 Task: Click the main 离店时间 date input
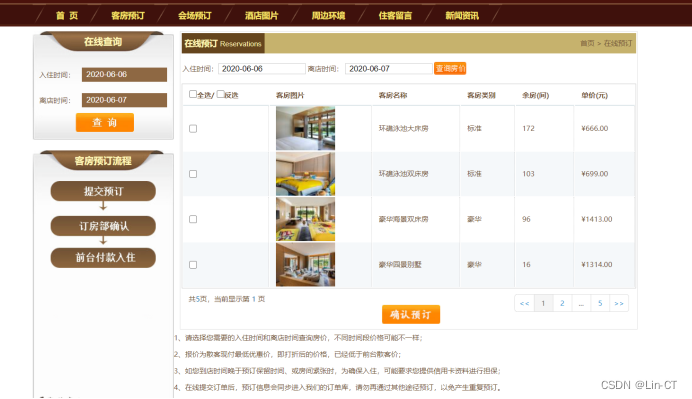(x=388, y=69)
